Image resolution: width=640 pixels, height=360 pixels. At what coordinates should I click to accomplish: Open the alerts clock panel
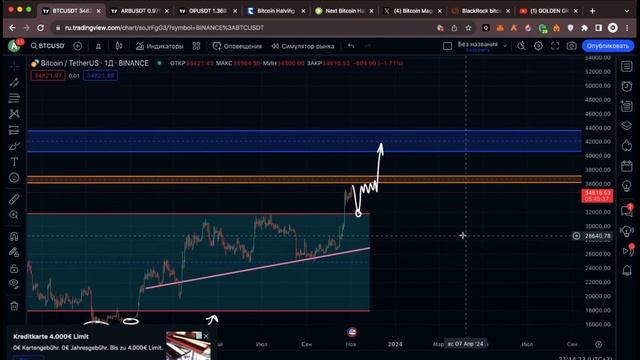pos(627,86)
